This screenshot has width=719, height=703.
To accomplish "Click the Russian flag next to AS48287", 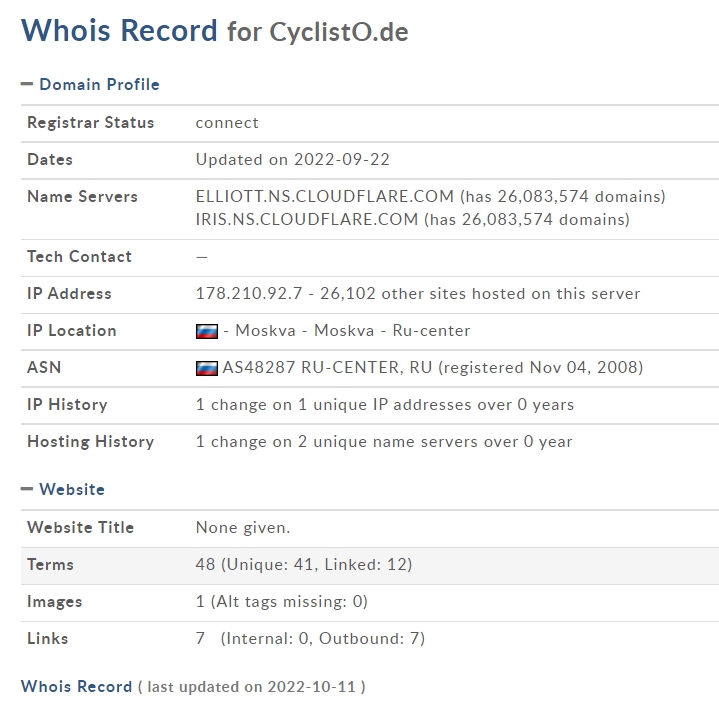I will (207, 368).
